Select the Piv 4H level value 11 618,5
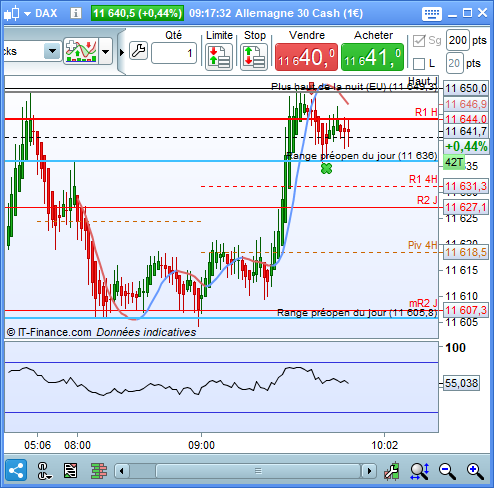Image resolution: width=494 pixels, height=488 pixels. [466, 252]
